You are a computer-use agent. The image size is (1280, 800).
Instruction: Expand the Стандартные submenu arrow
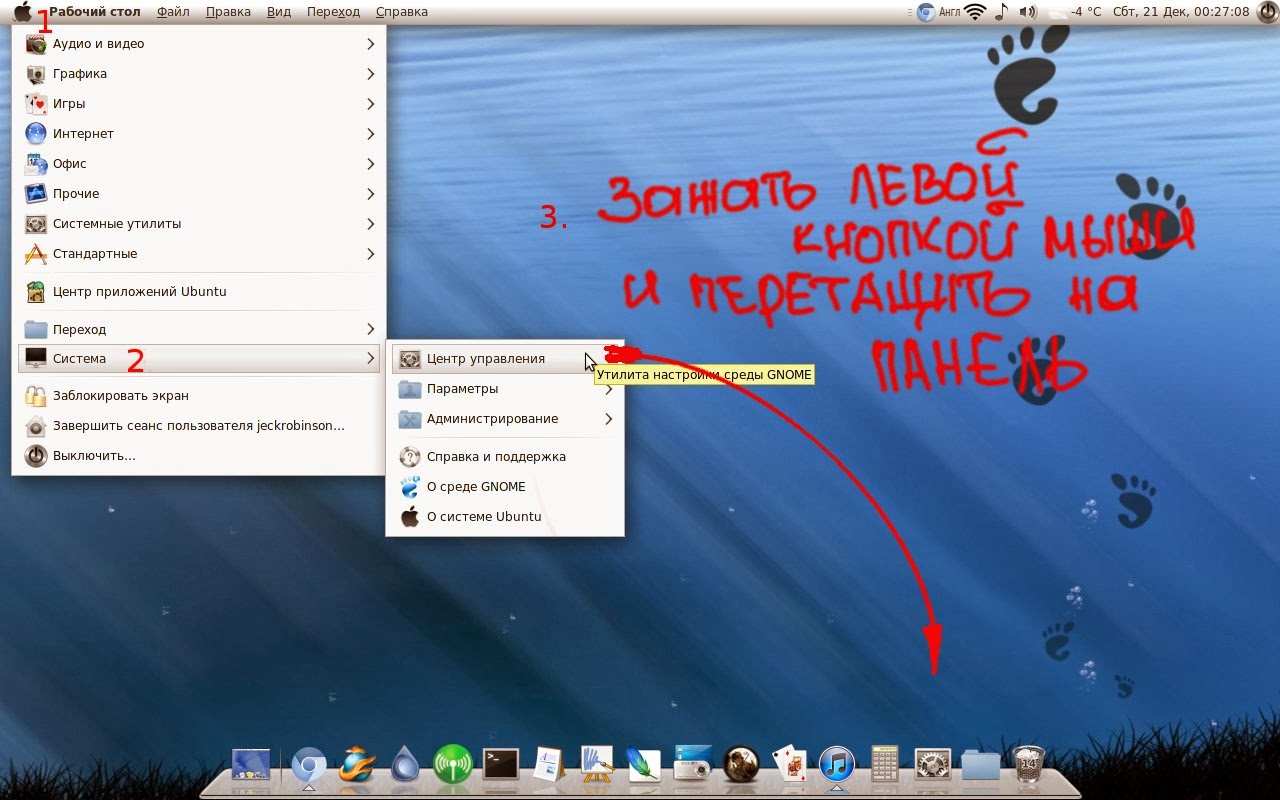click(370, 254)
